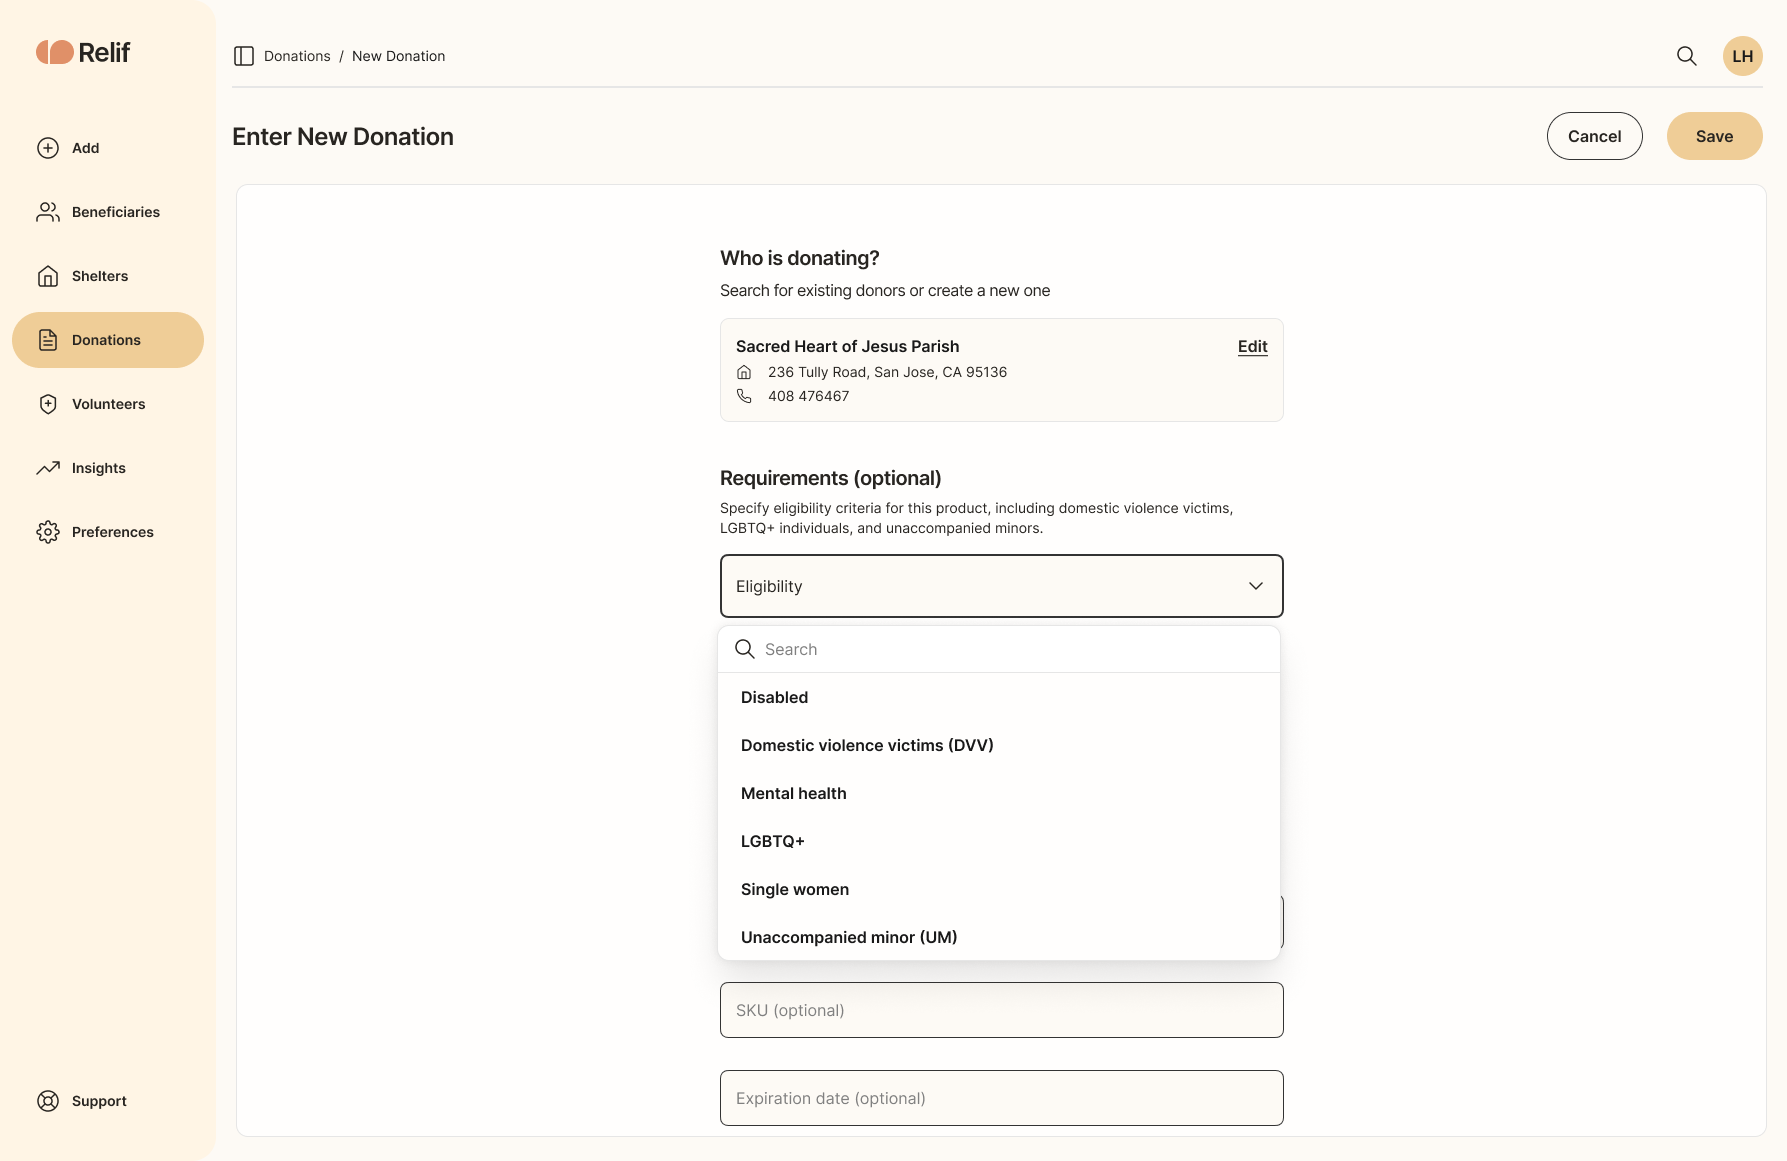The image size is (1787, 1161).
Task: Pick LGBTQ+ from the list
Action: click(999, 841)
